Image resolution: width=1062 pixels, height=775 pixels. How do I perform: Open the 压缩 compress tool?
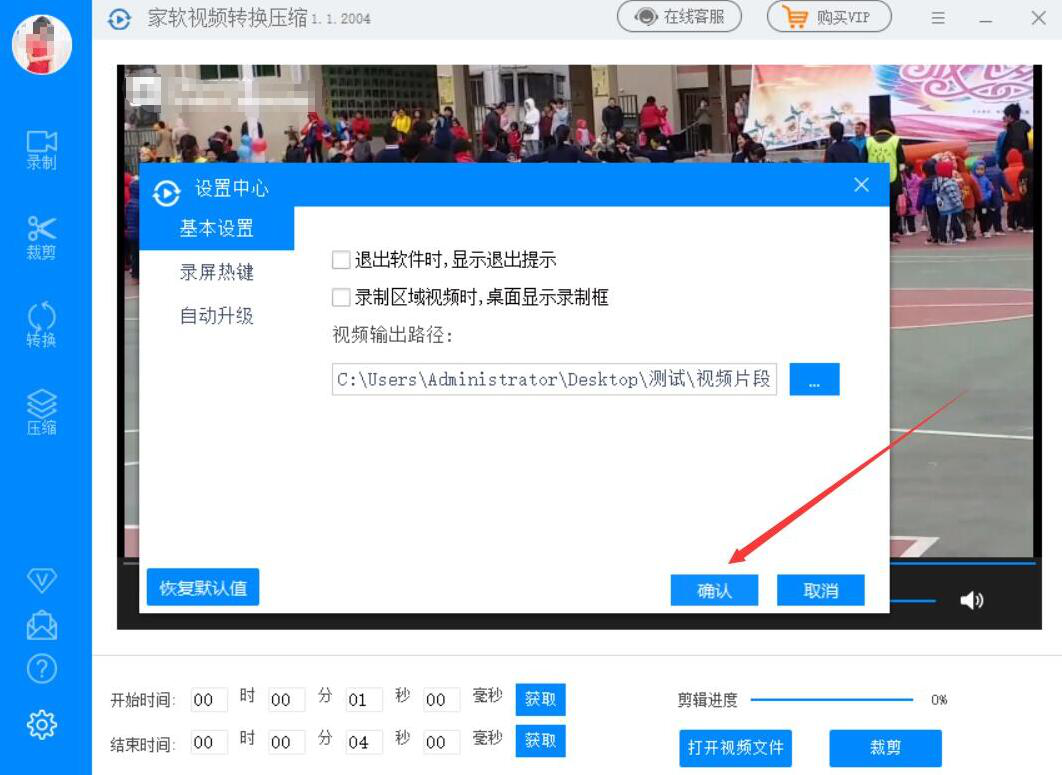pyautogui.click(x=41, y=412)
